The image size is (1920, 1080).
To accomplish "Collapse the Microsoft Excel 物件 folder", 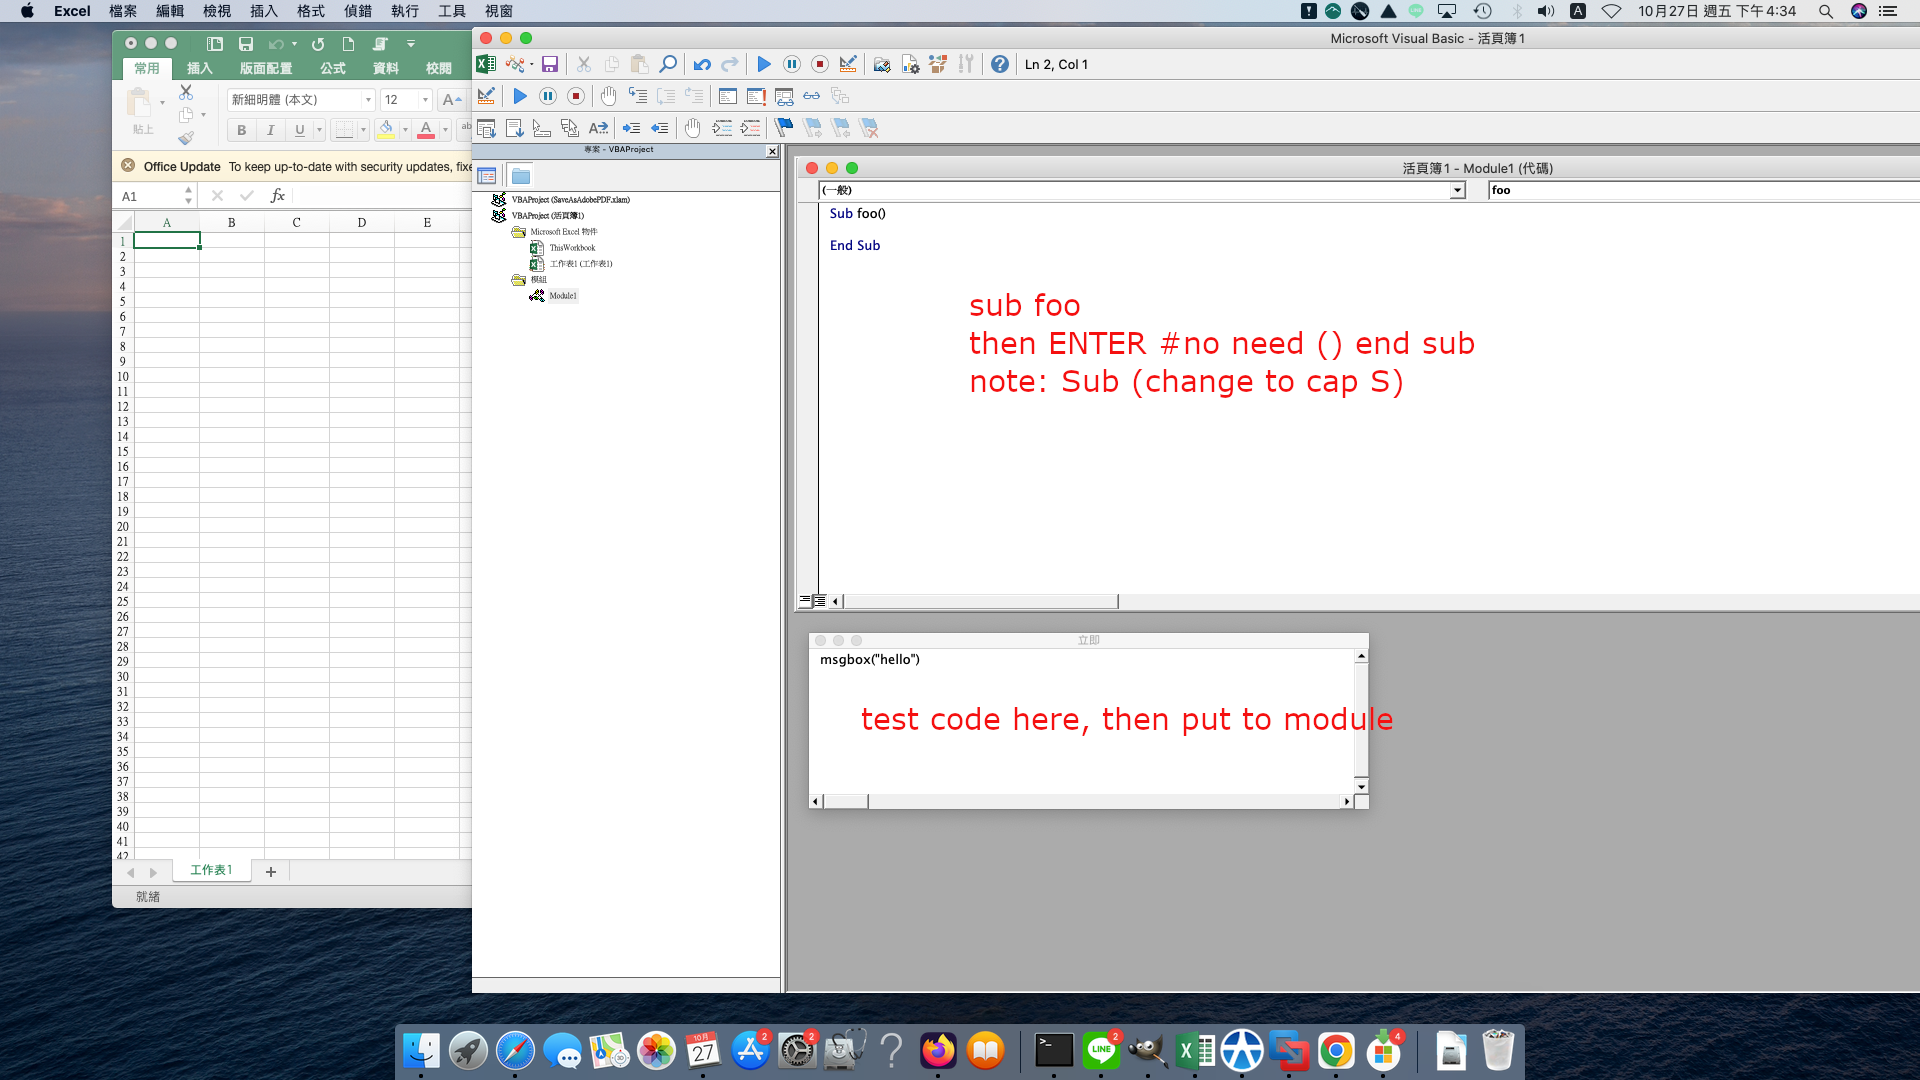I will [518, 232].
